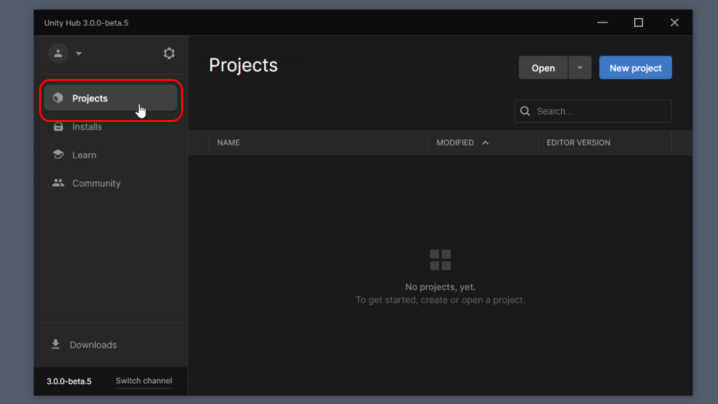The image size is (718, 404).
Task: Close the Unity Hub window
Action: point(674,22)
